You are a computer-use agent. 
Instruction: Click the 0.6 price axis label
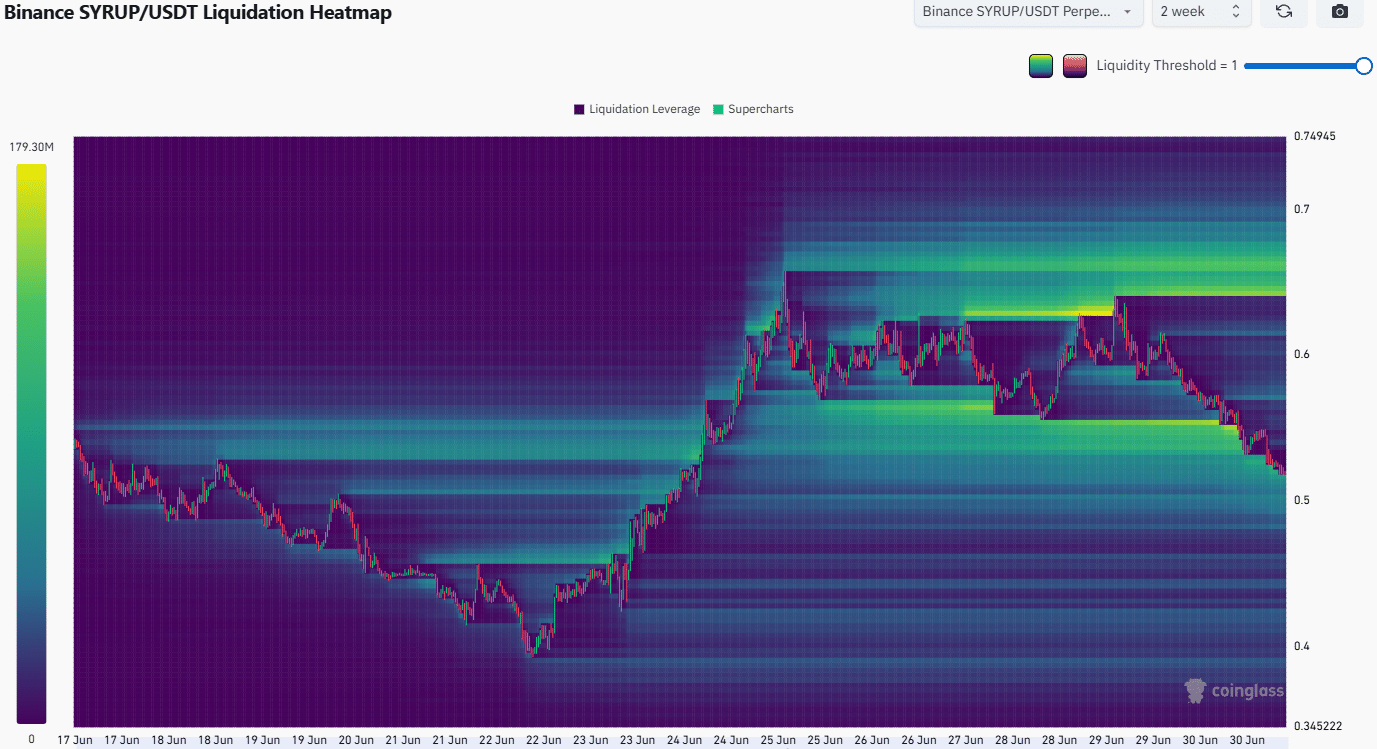click(1301, 354)
